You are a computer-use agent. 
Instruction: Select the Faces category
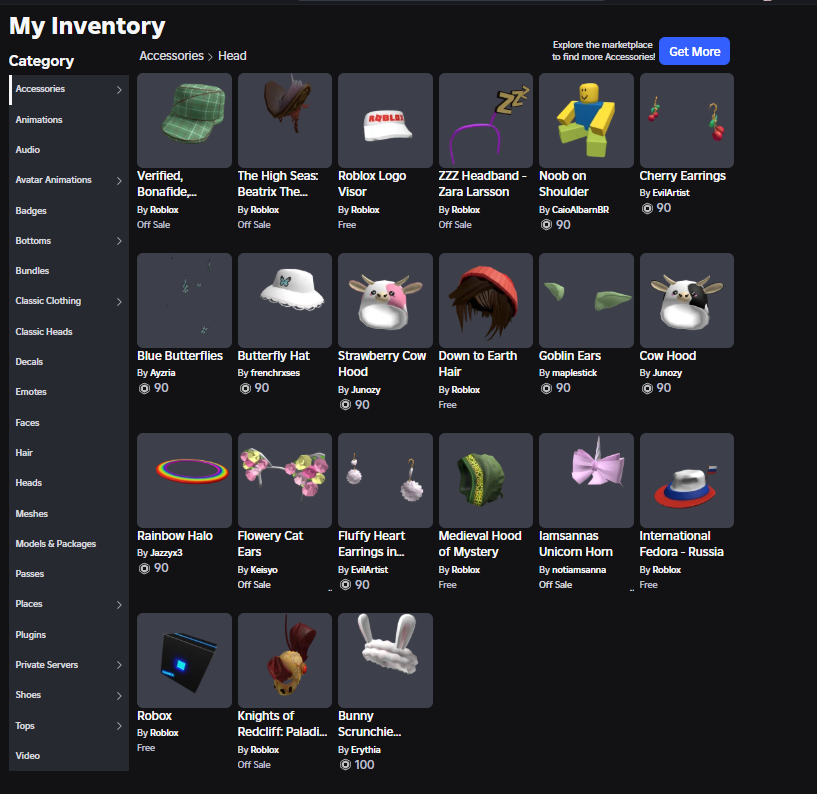click(69, 423)
